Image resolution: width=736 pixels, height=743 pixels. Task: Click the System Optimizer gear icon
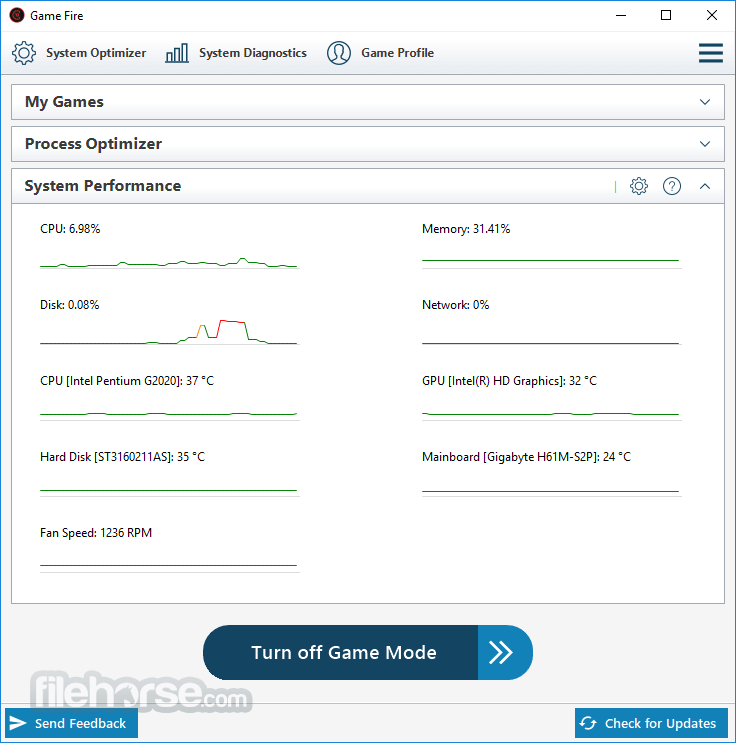pos(24,53)
